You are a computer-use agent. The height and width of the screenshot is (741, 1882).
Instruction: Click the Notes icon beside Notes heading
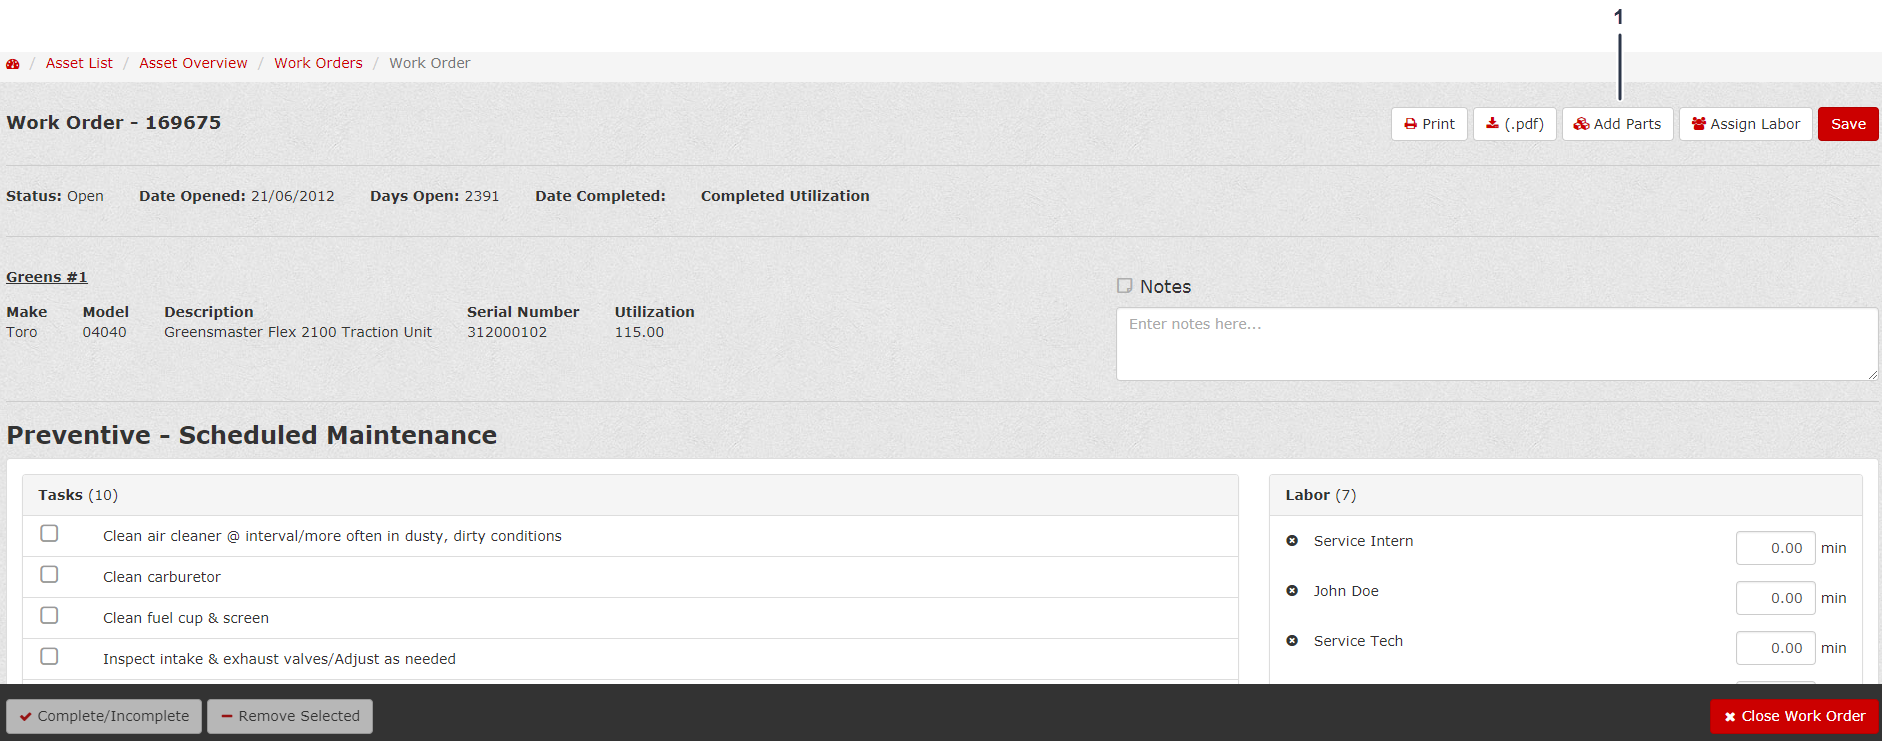1125,286
